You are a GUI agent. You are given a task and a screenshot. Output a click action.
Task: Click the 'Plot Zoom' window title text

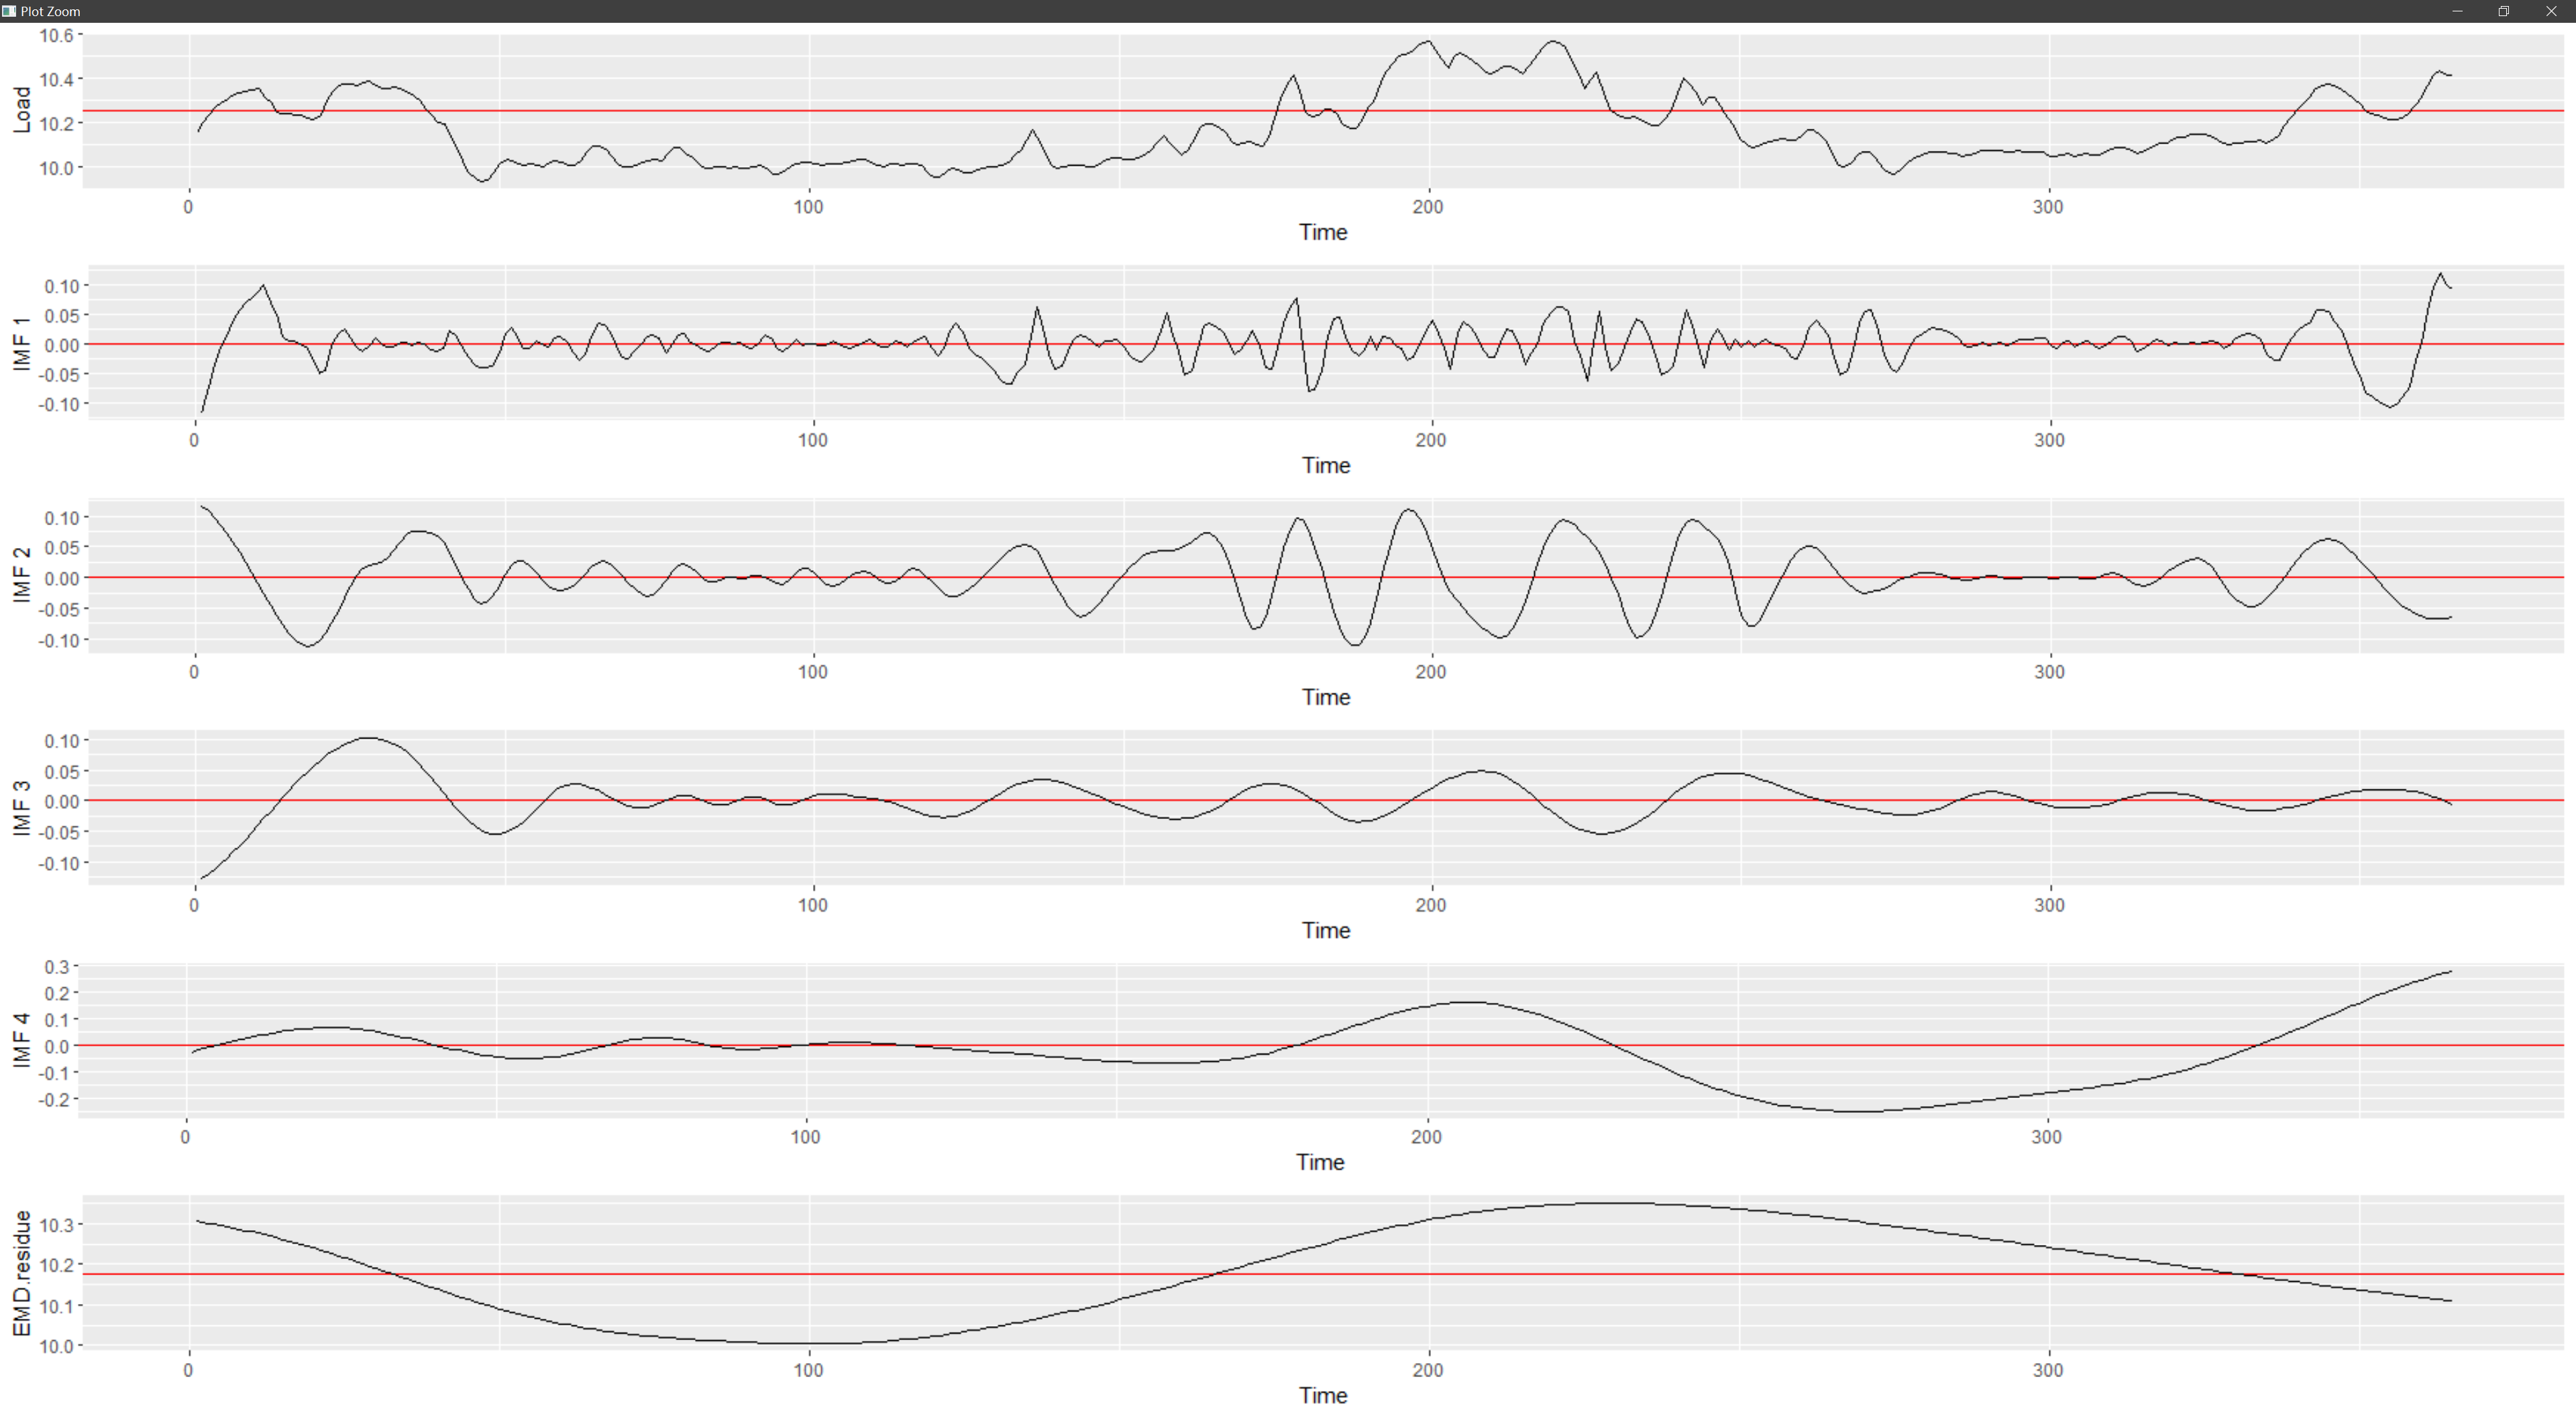pos(50,11)
